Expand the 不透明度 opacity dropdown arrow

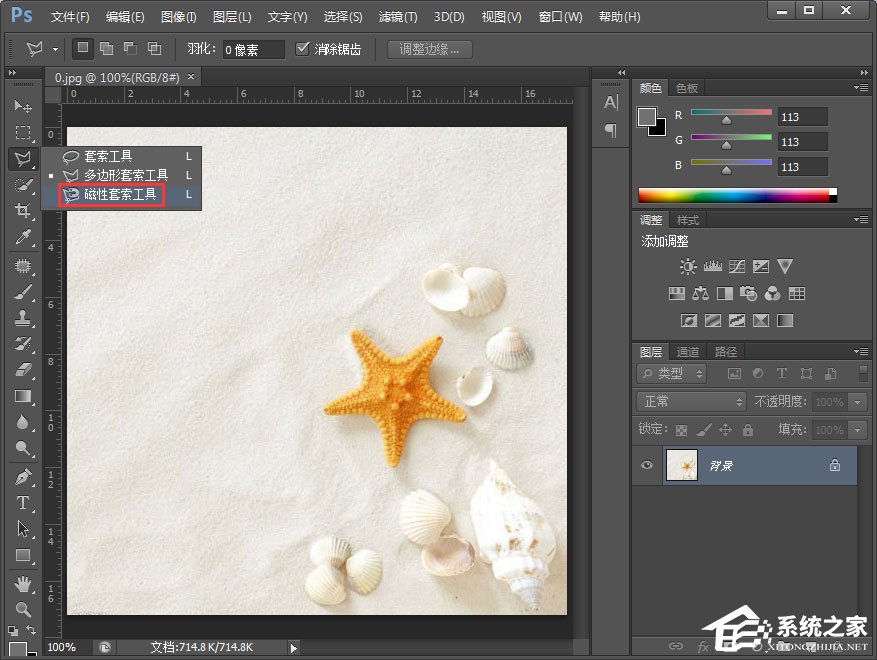pyautogui.click(x=857, y=401)
